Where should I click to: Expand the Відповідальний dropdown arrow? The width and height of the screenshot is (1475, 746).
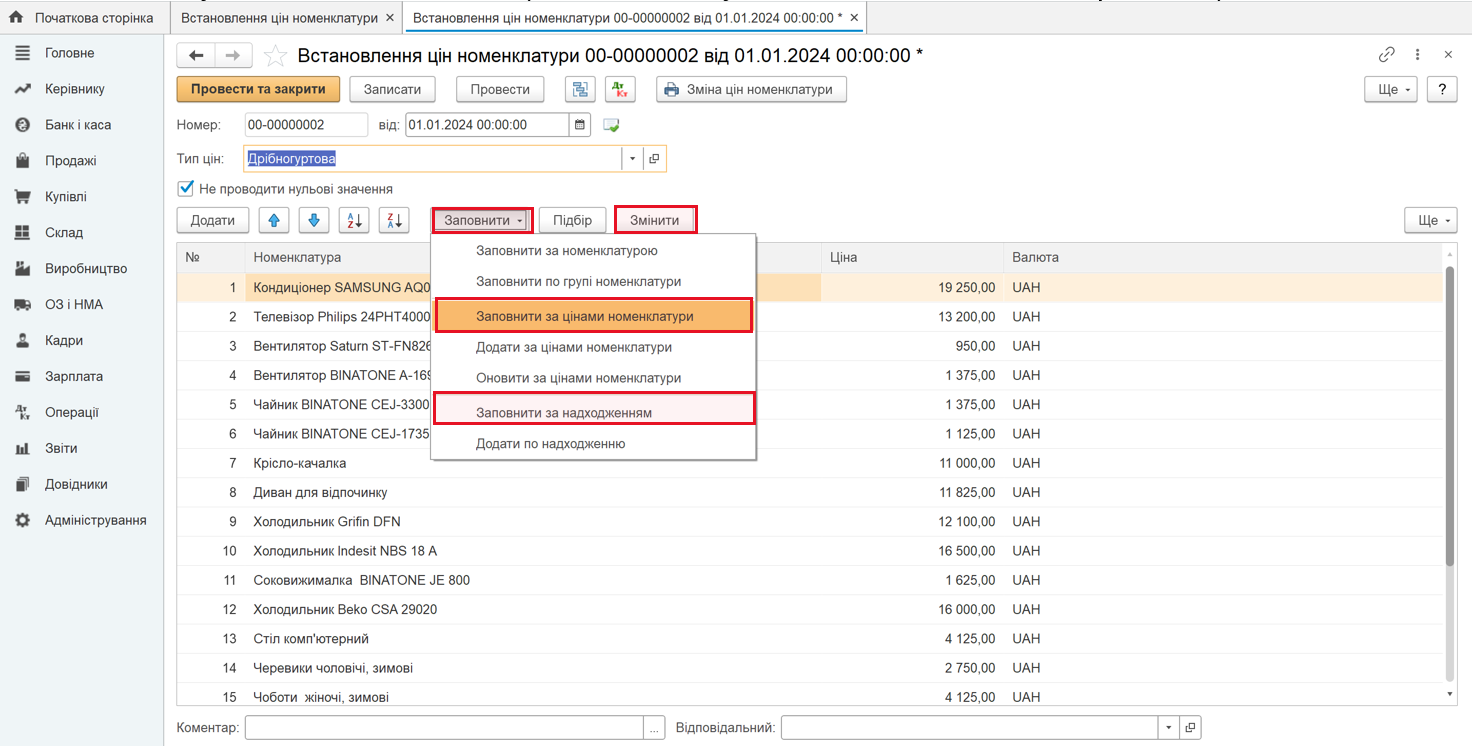(1169, 728)
